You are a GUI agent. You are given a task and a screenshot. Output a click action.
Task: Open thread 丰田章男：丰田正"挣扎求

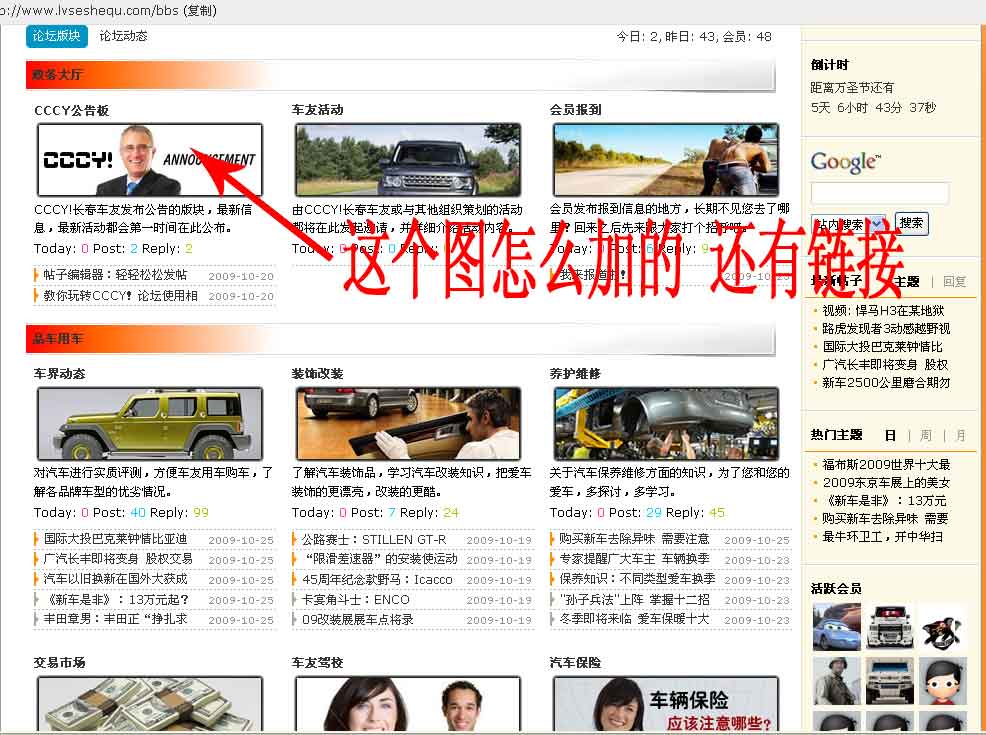point(116,619)
